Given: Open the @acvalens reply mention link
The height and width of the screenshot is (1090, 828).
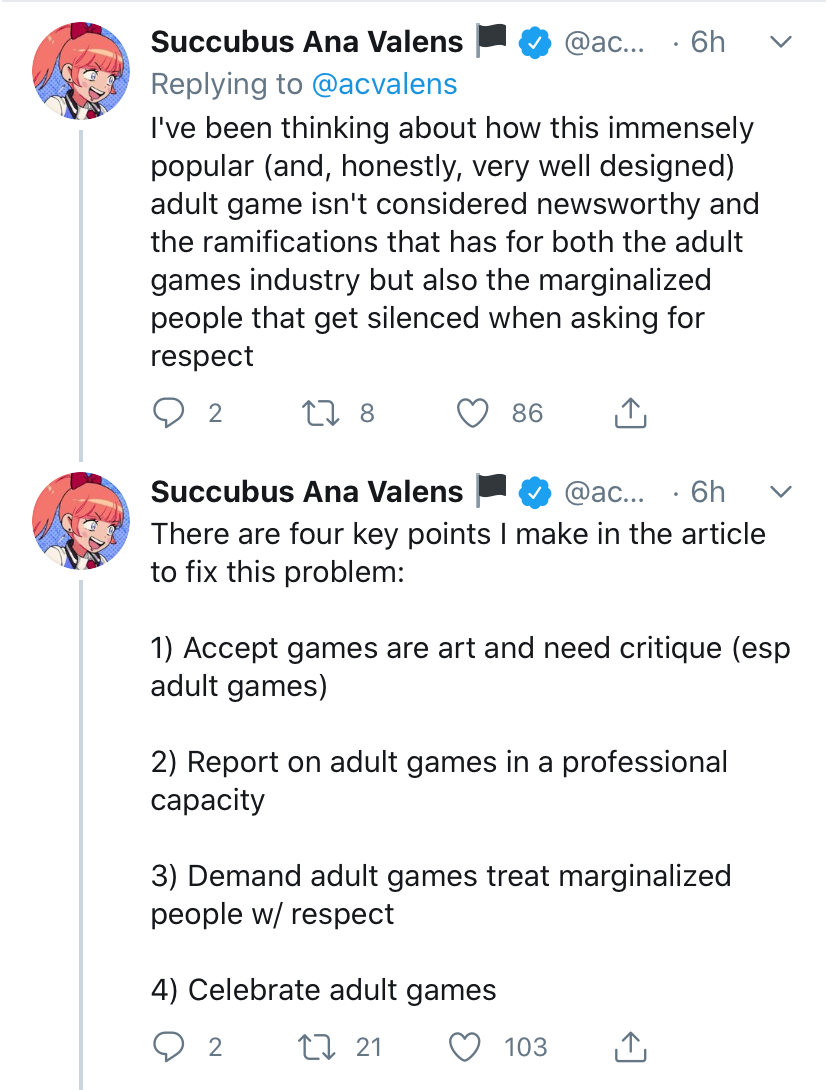Looking at the screenshot, I should click(x=385, y=85).
